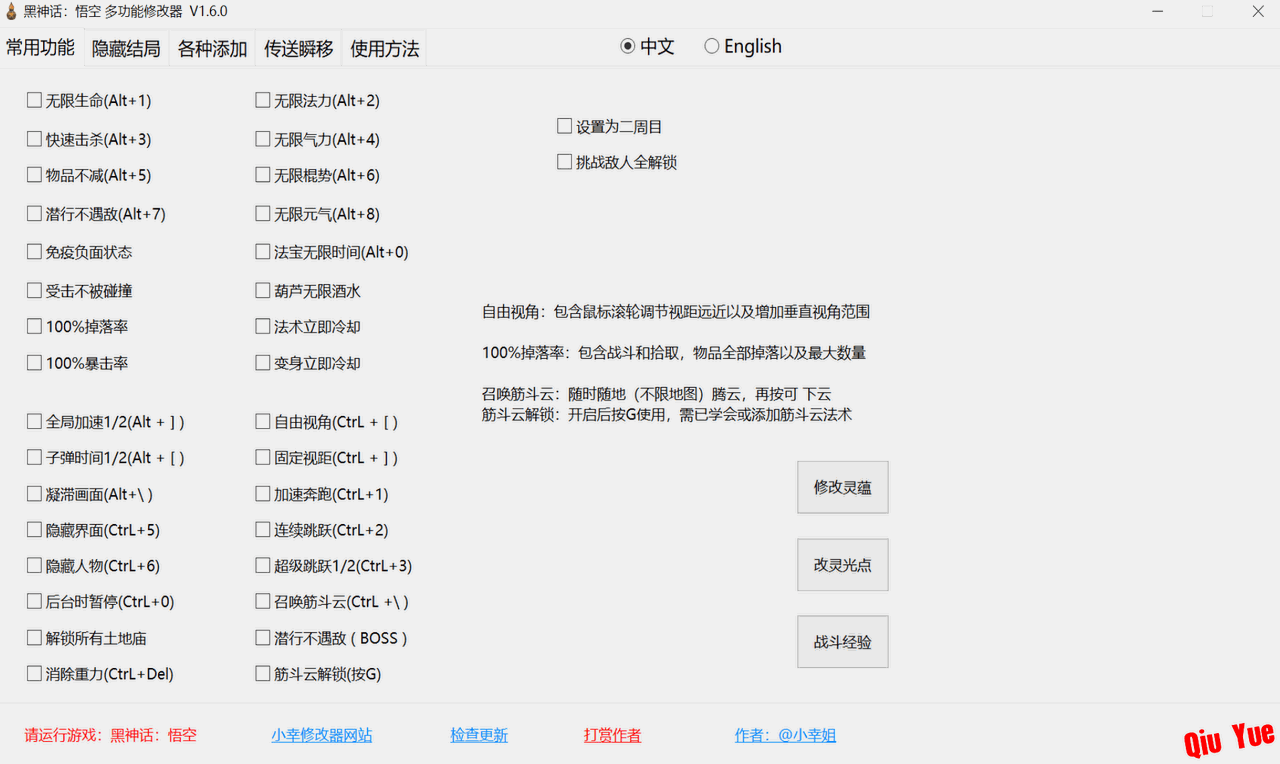Click the 自由视角 description line
The height and width of the screenshot is (764, 1280).
pos(676,312)
